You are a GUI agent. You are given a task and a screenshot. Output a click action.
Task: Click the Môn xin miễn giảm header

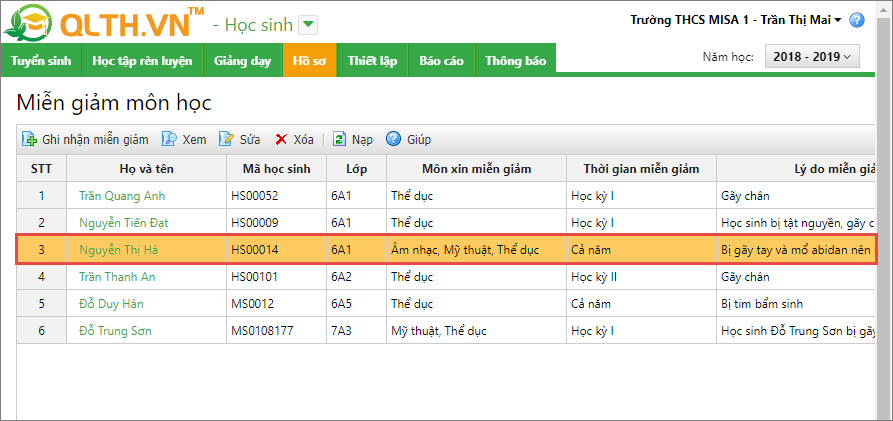pyautogui.click(x=476, y=169)
